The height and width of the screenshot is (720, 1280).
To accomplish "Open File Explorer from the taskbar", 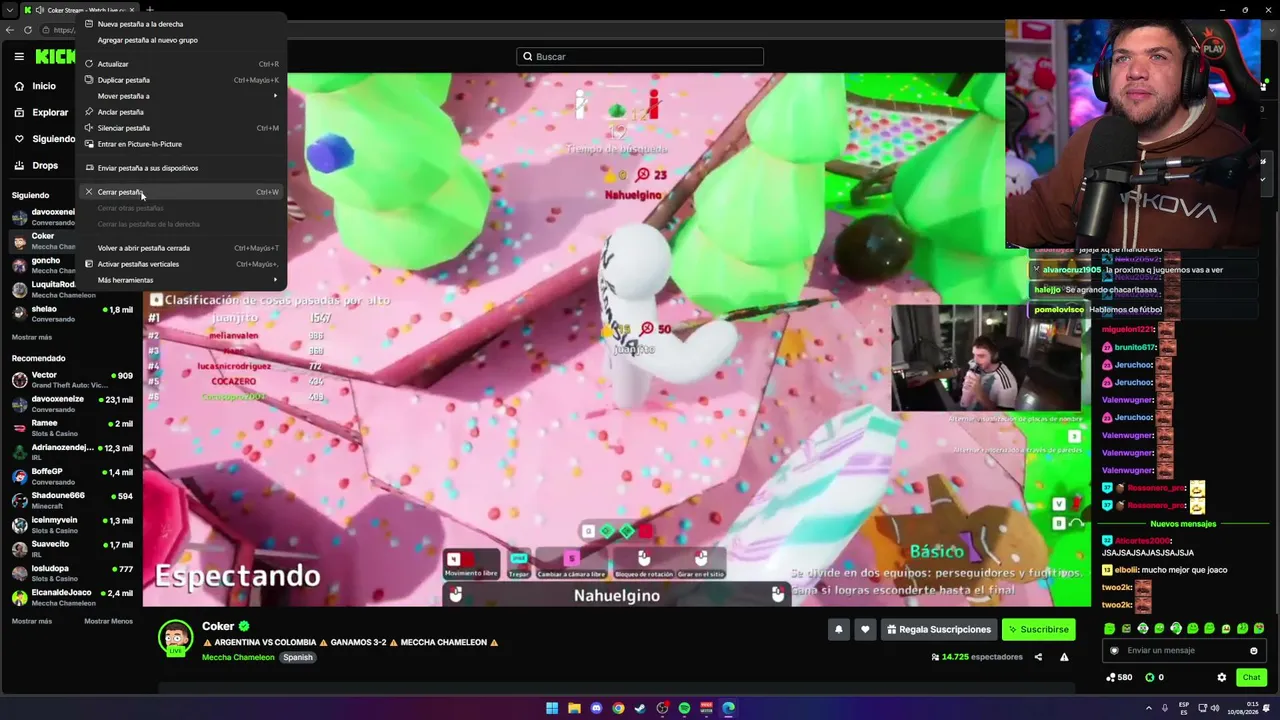I will (574, 708).
